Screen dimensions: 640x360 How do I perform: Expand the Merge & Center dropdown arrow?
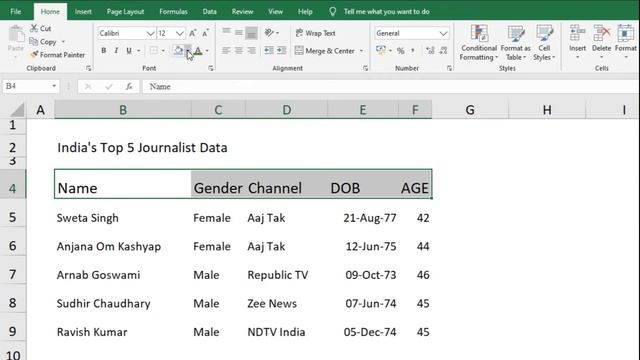361,51
